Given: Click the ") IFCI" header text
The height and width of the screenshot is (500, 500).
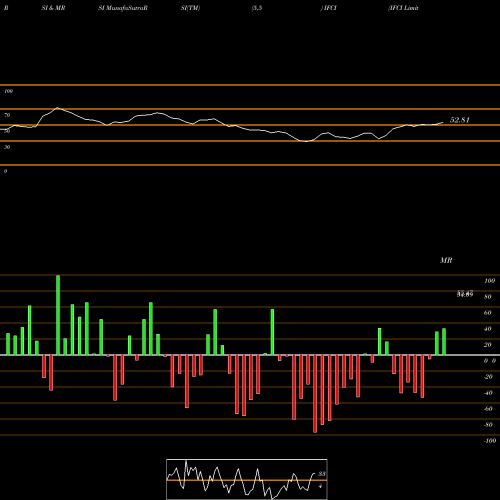Looking at the screenshot, I should pos(329,8).
